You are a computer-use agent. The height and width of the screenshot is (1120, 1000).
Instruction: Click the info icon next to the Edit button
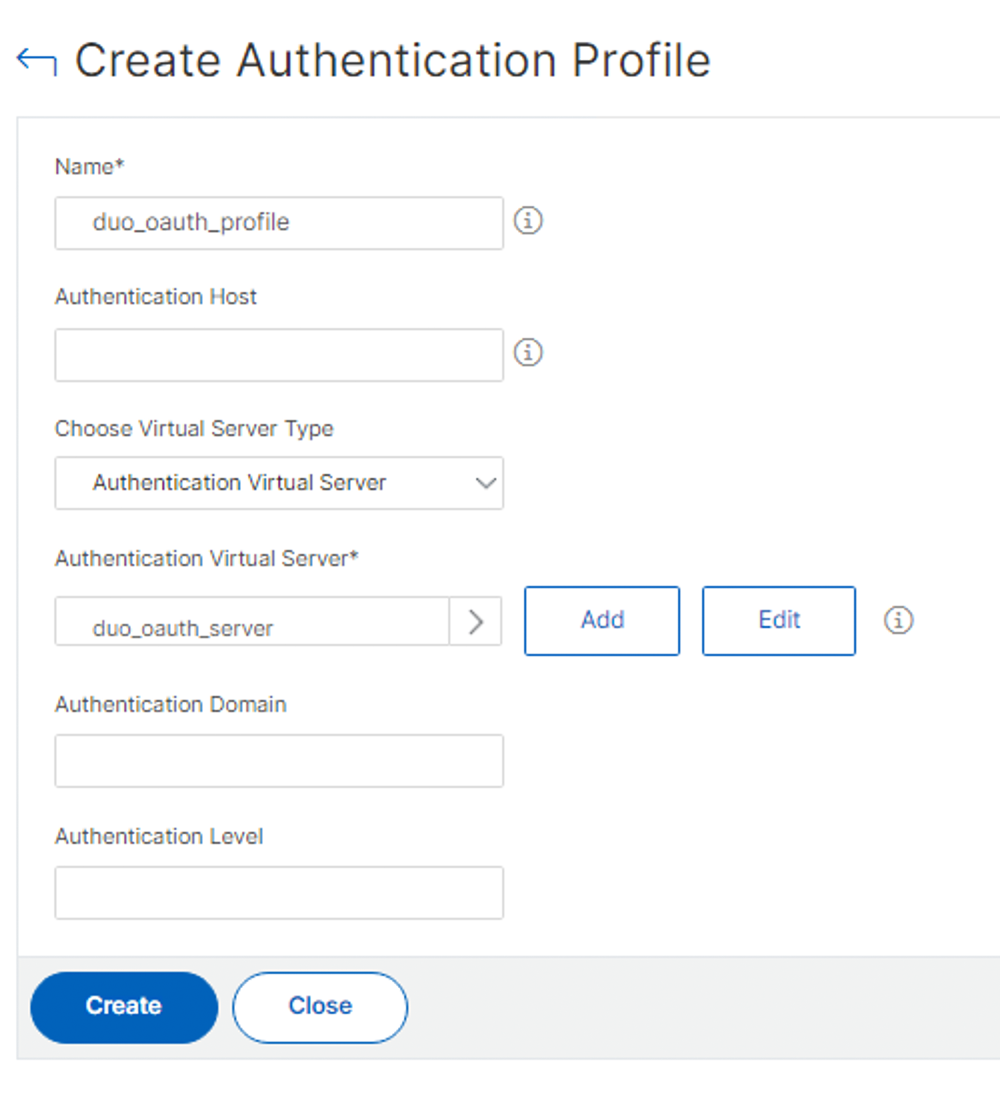pyautogui.click(x=899, y=621)
